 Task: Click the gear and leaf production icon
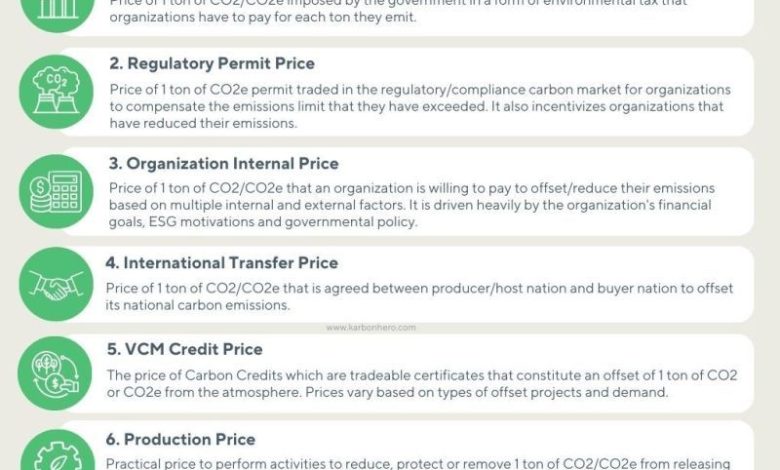pyautogui.click(x=55, y=455)
